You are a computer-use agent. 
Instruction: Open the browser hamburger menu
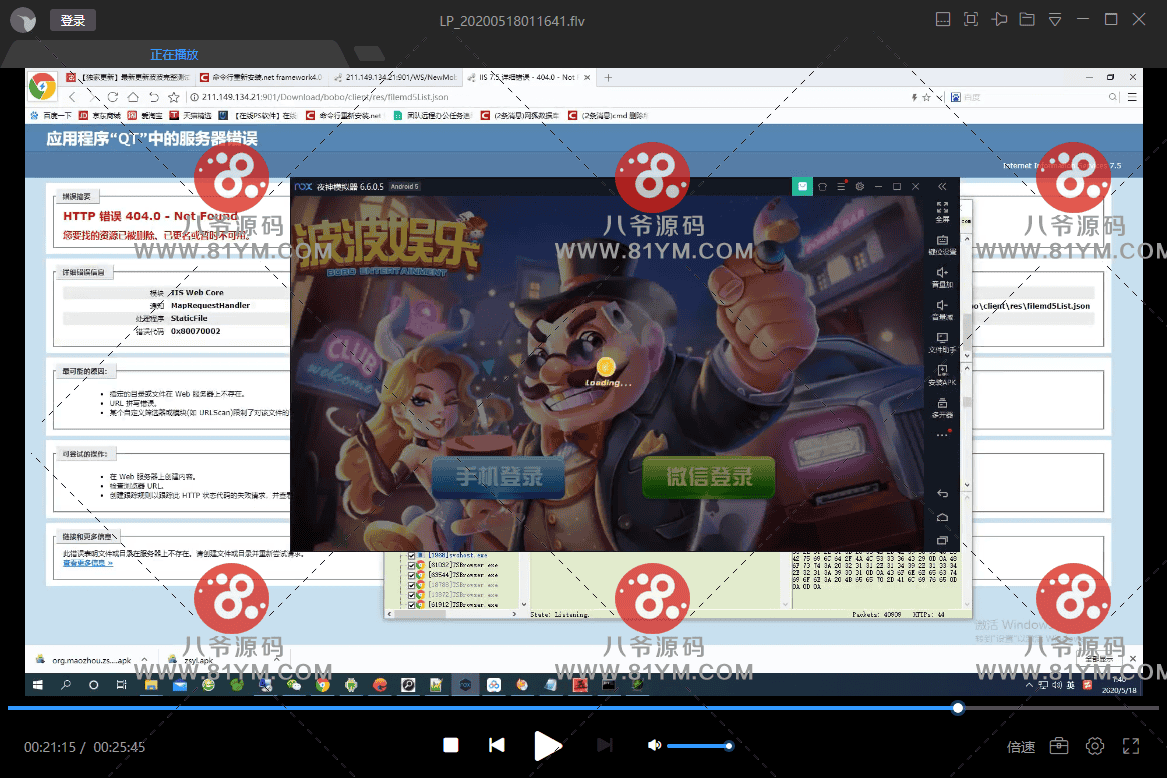coord(1132,97)
